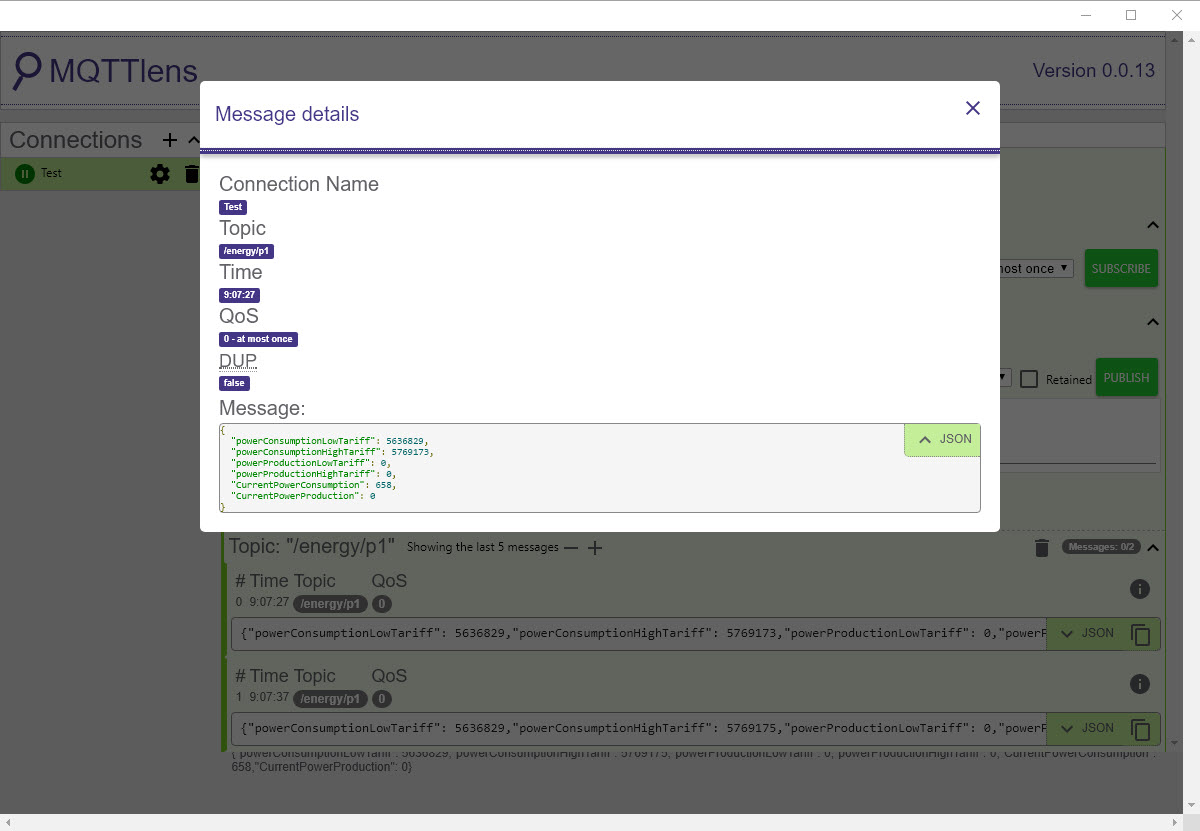Click the /energy/p1 topic badge in dialog
This screenshot has width=1200, height=831.
246,251
